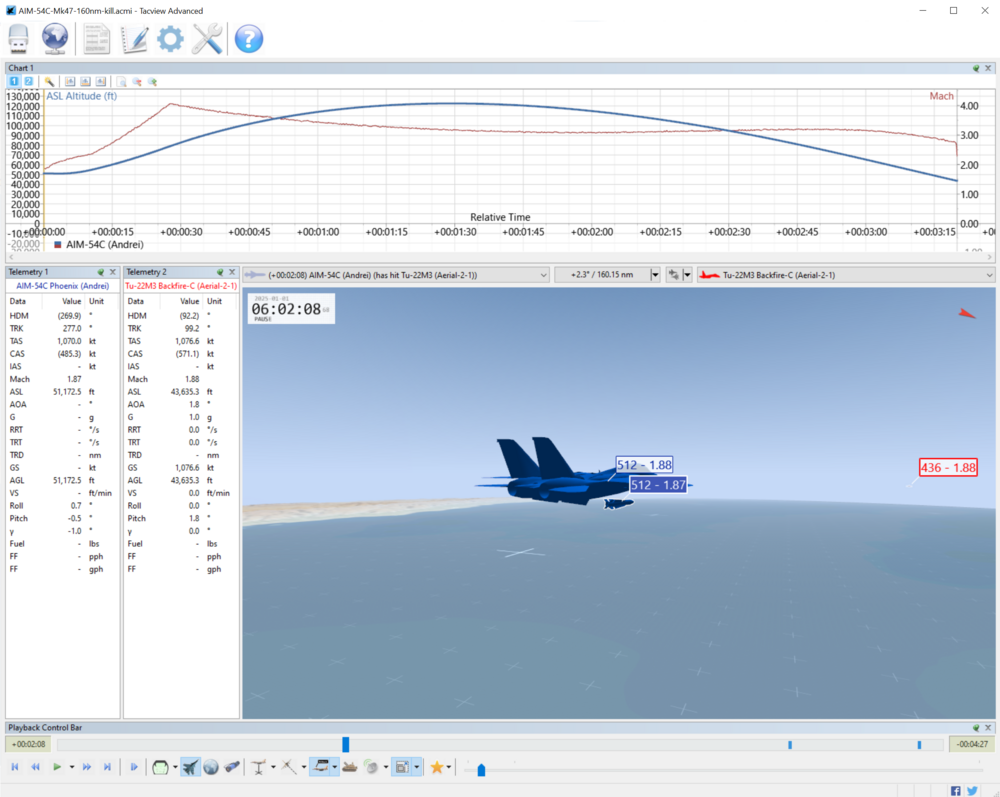Open settings with the blue gear icon
The height and width of the screenshot is (797, 1000).
click(170, 39)
